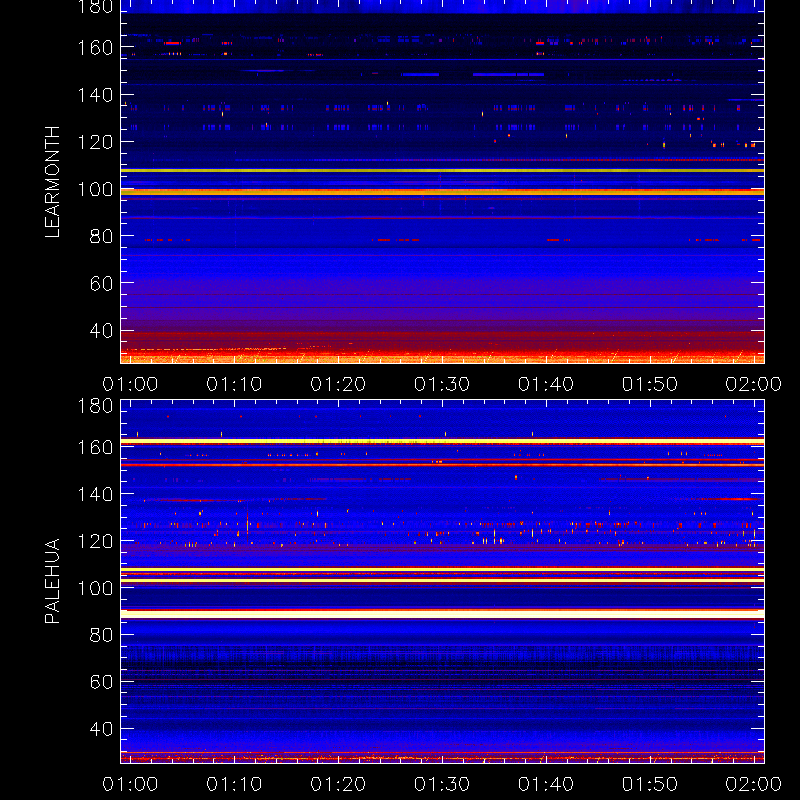800x800 pixels.
Task: Select the 60 tick label on LEARMONTH plot
Action: (x=101, y=283)
